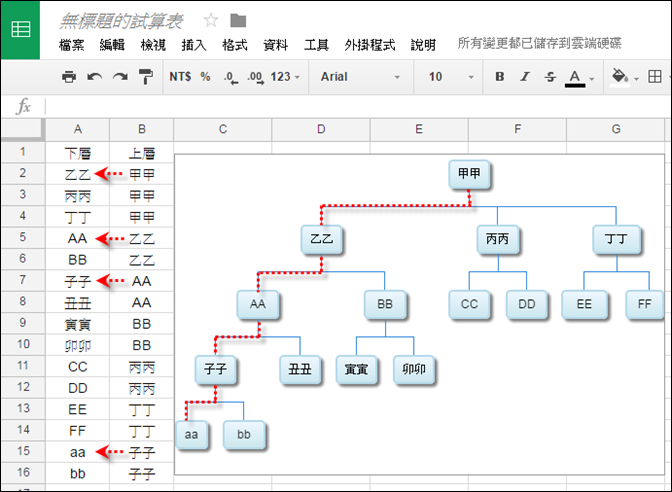Select cell B1 containing 上層
This screenshot has width=672, height=492.
tap(142, 153)
